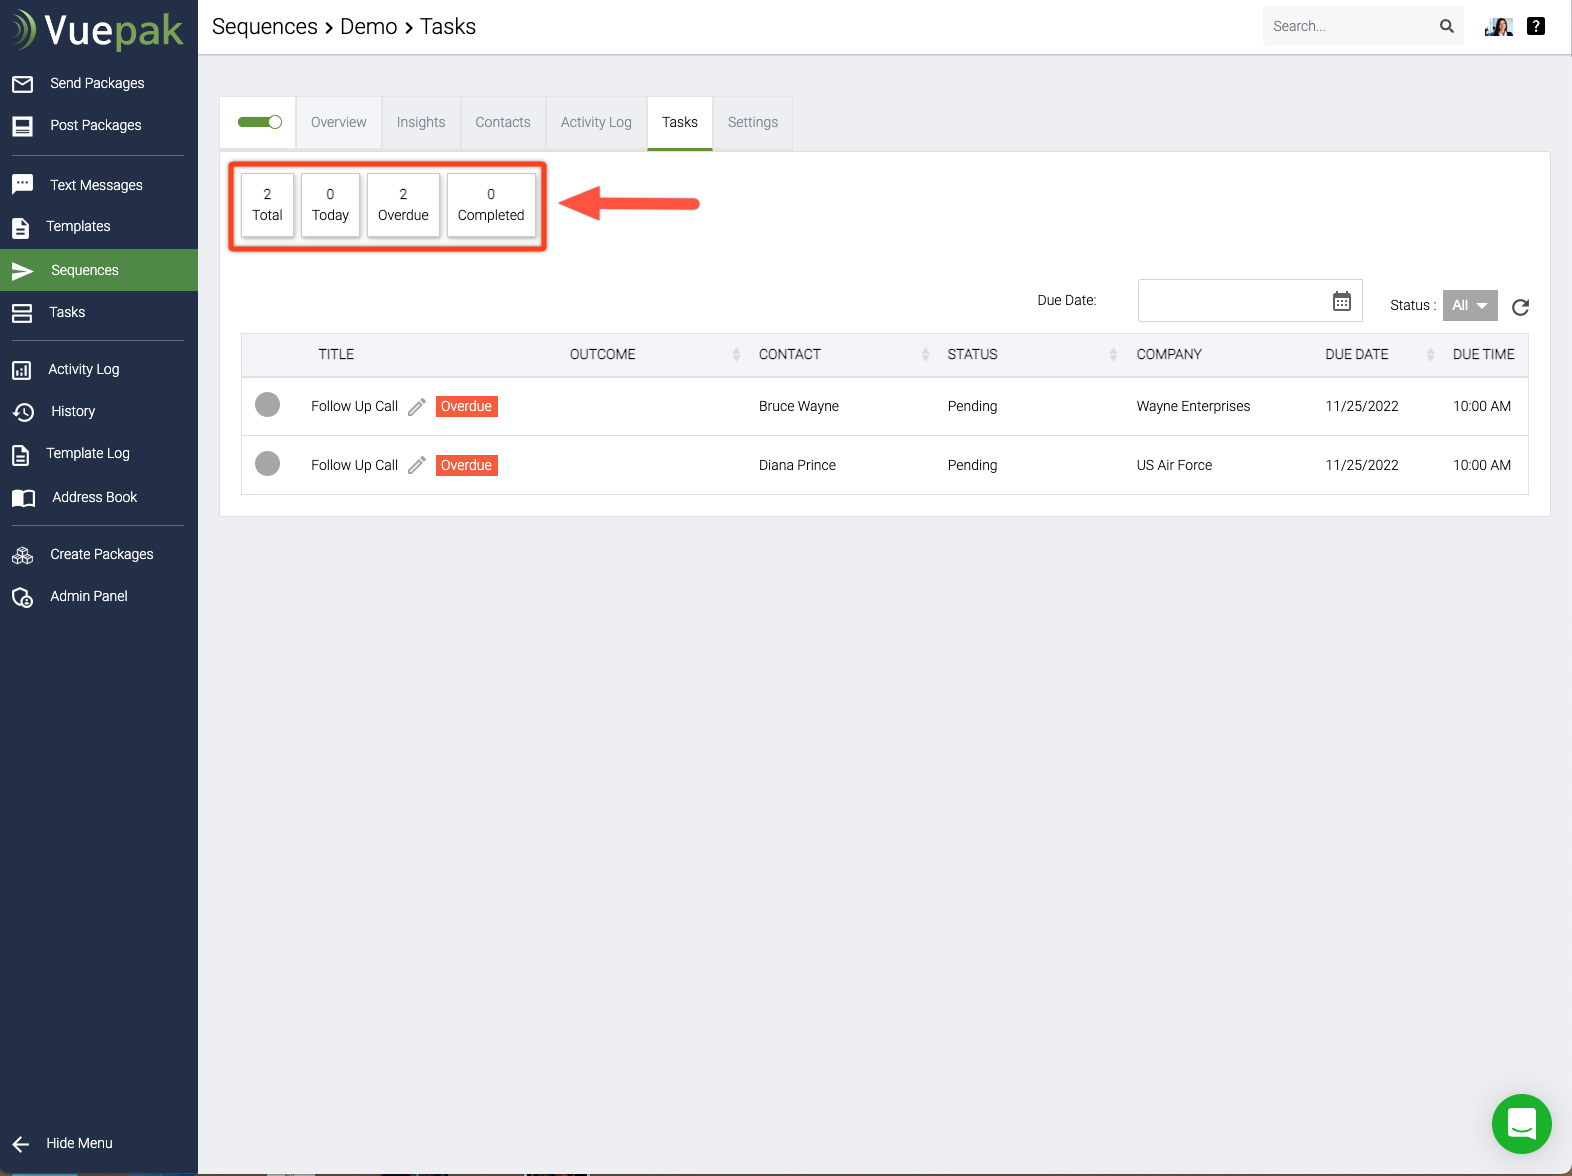1572x1176 pixels.
Task: Open the help question mark icon
Action: click(1536, 27)
